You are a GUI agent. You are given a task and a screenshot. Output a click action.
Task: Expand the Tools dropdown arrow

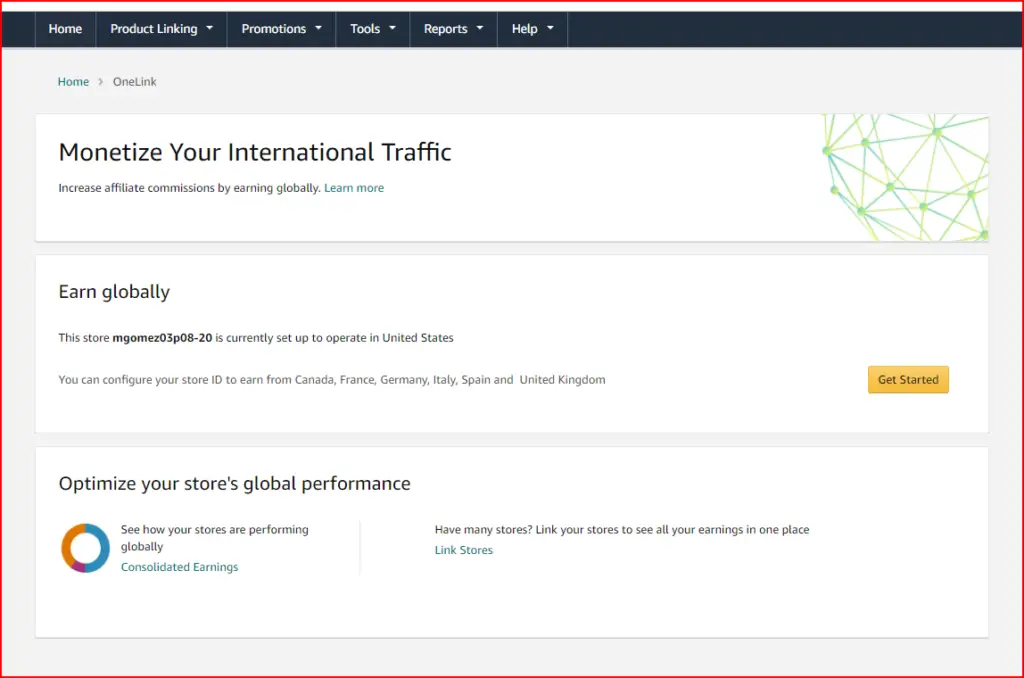click(x=392, y=28)
